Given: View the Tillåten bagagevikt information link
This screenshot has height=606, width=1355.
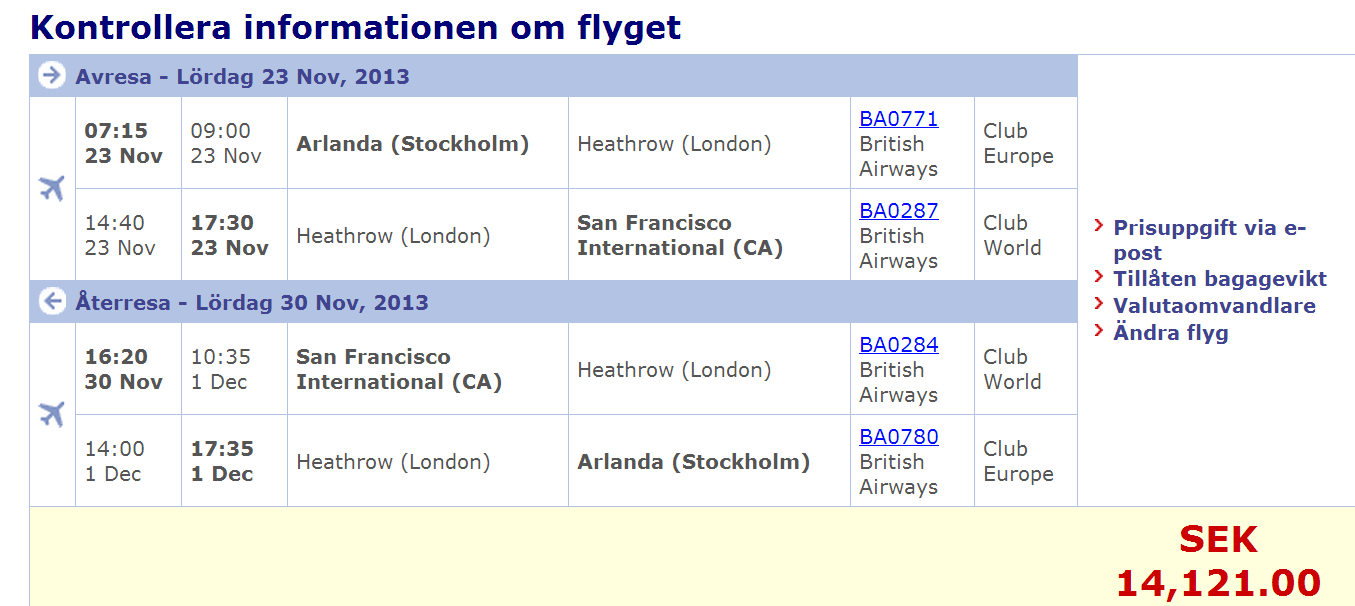Looking at the screenshot, I should [1220, 279].
